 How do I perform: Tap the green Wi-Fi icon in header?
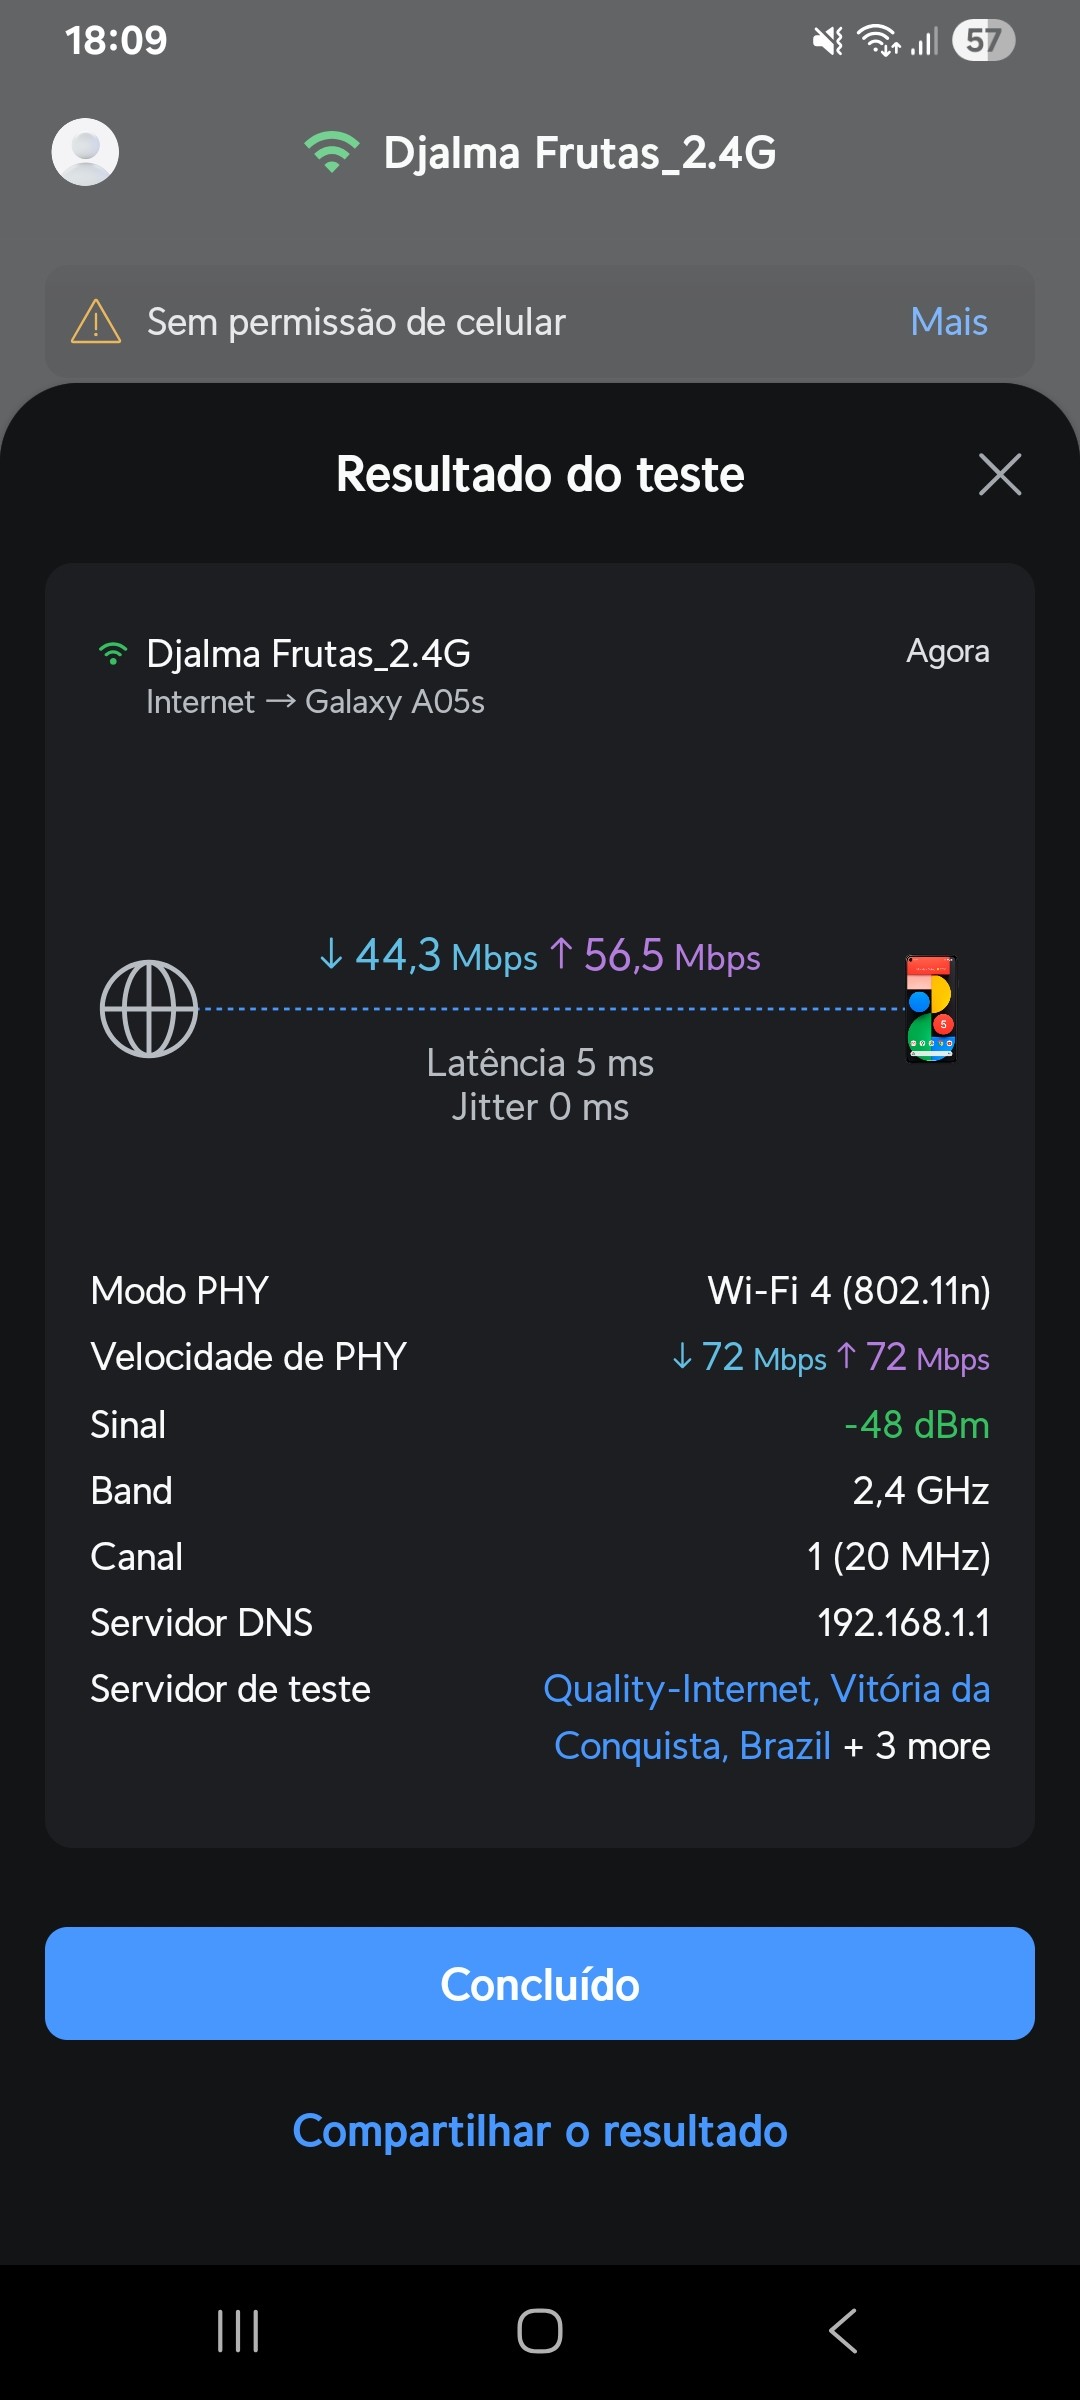pos(332,152)
